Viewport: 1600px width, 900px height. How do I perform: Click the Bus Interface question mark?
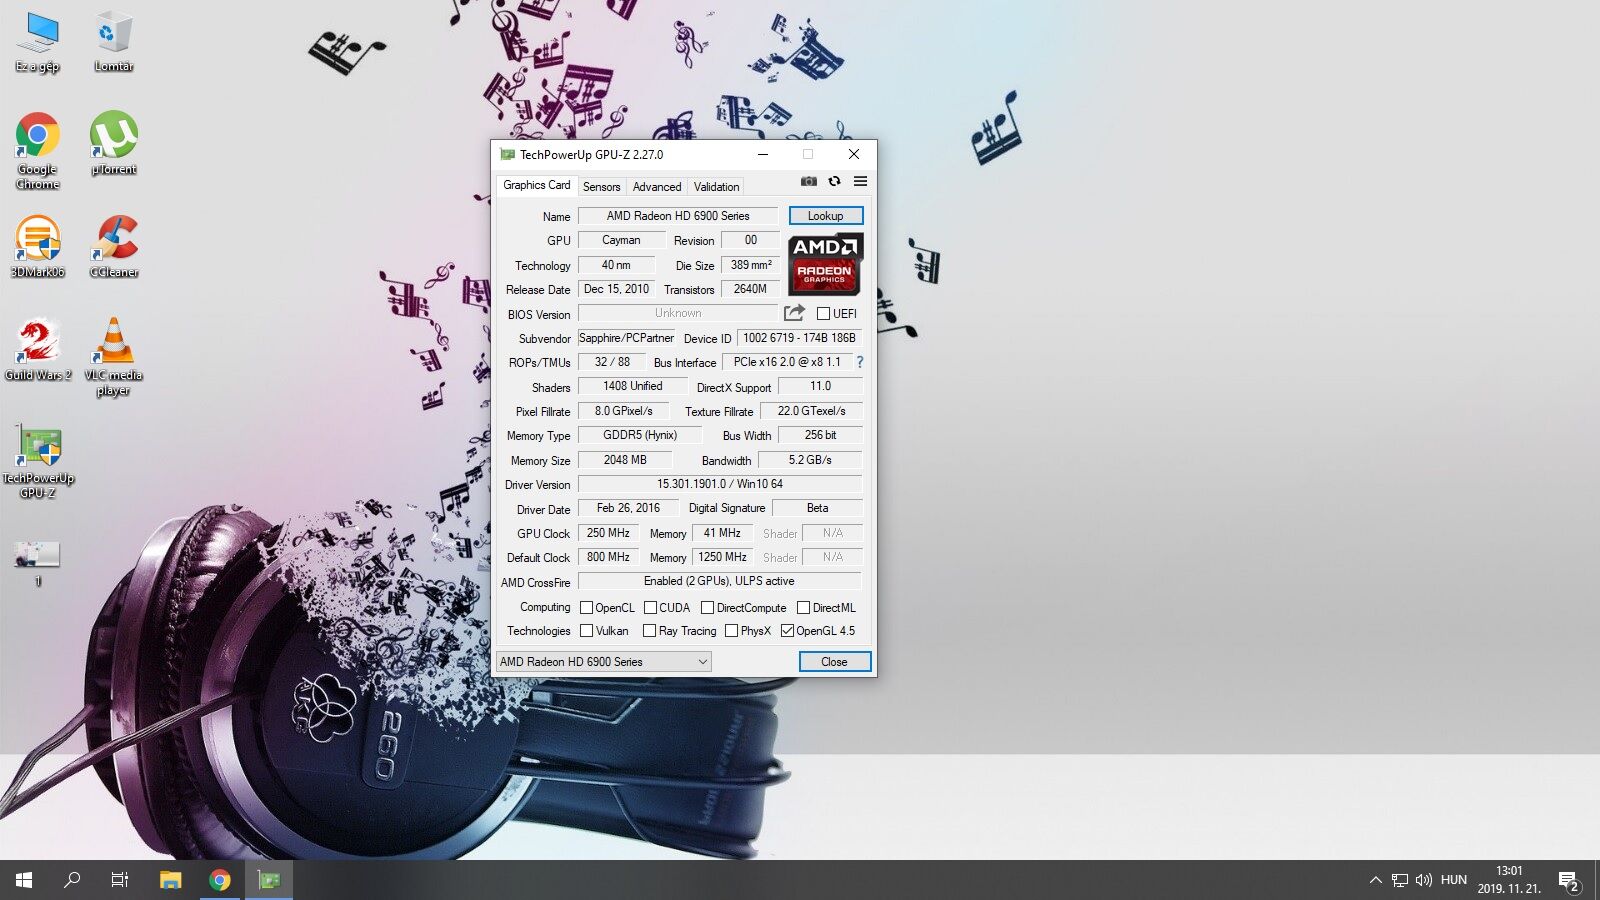[x=859, y=362]
